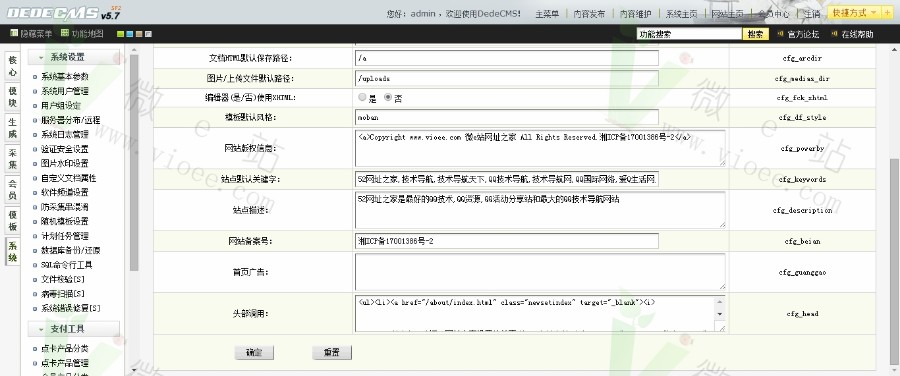This screenshot has height=376, width=900.
Task: Open 点卡产品分类 in the sidebar
Action: [x=65, y=348]
